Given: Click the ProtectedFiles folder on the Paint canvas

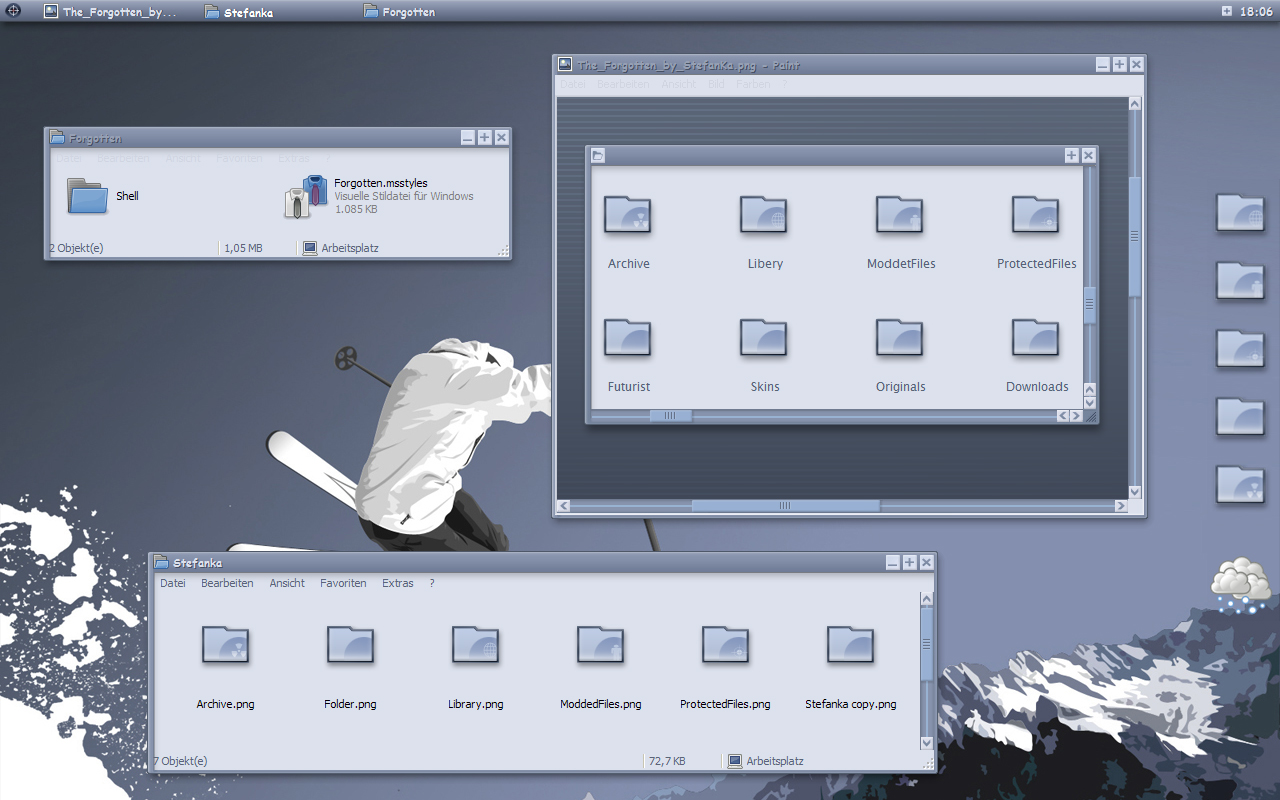Looking at the screenshot, I should (x=1036, y=215).
